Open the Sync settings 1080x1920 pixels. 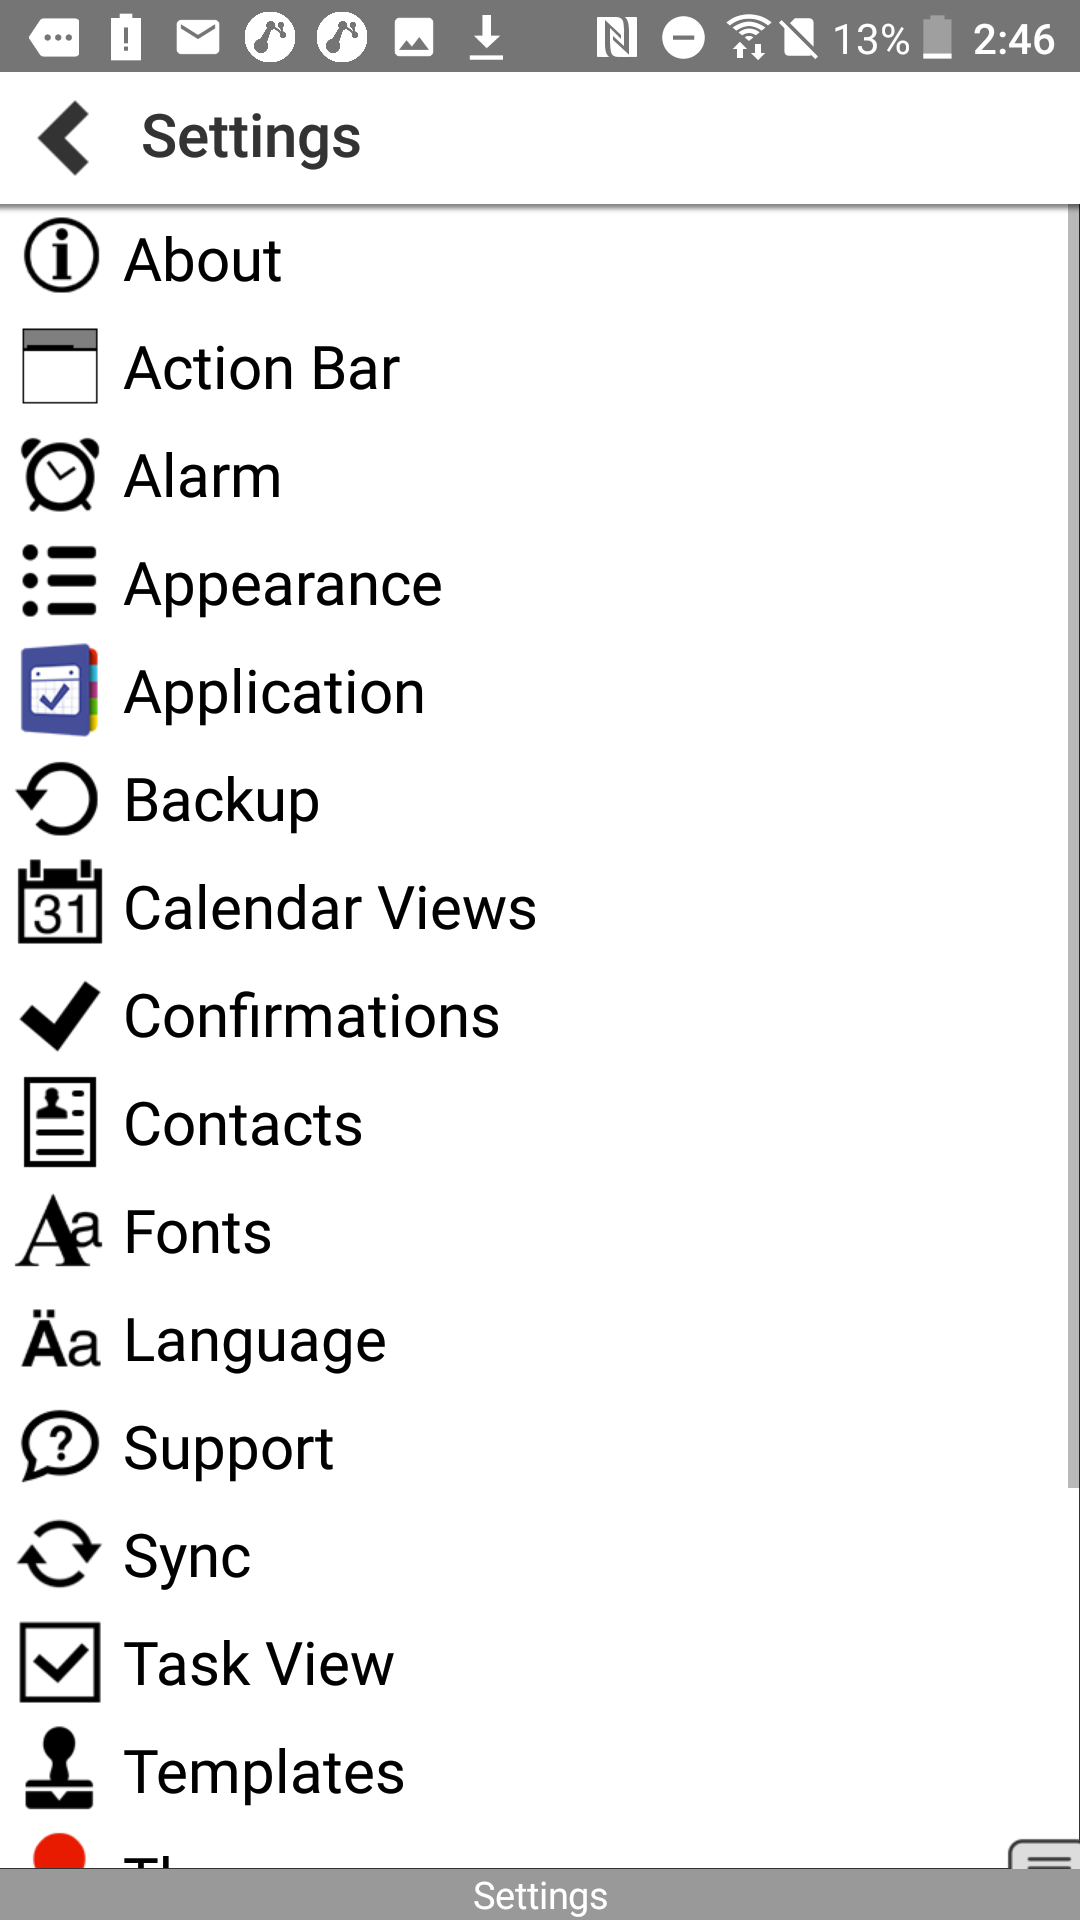click(x=187, y=1557)
